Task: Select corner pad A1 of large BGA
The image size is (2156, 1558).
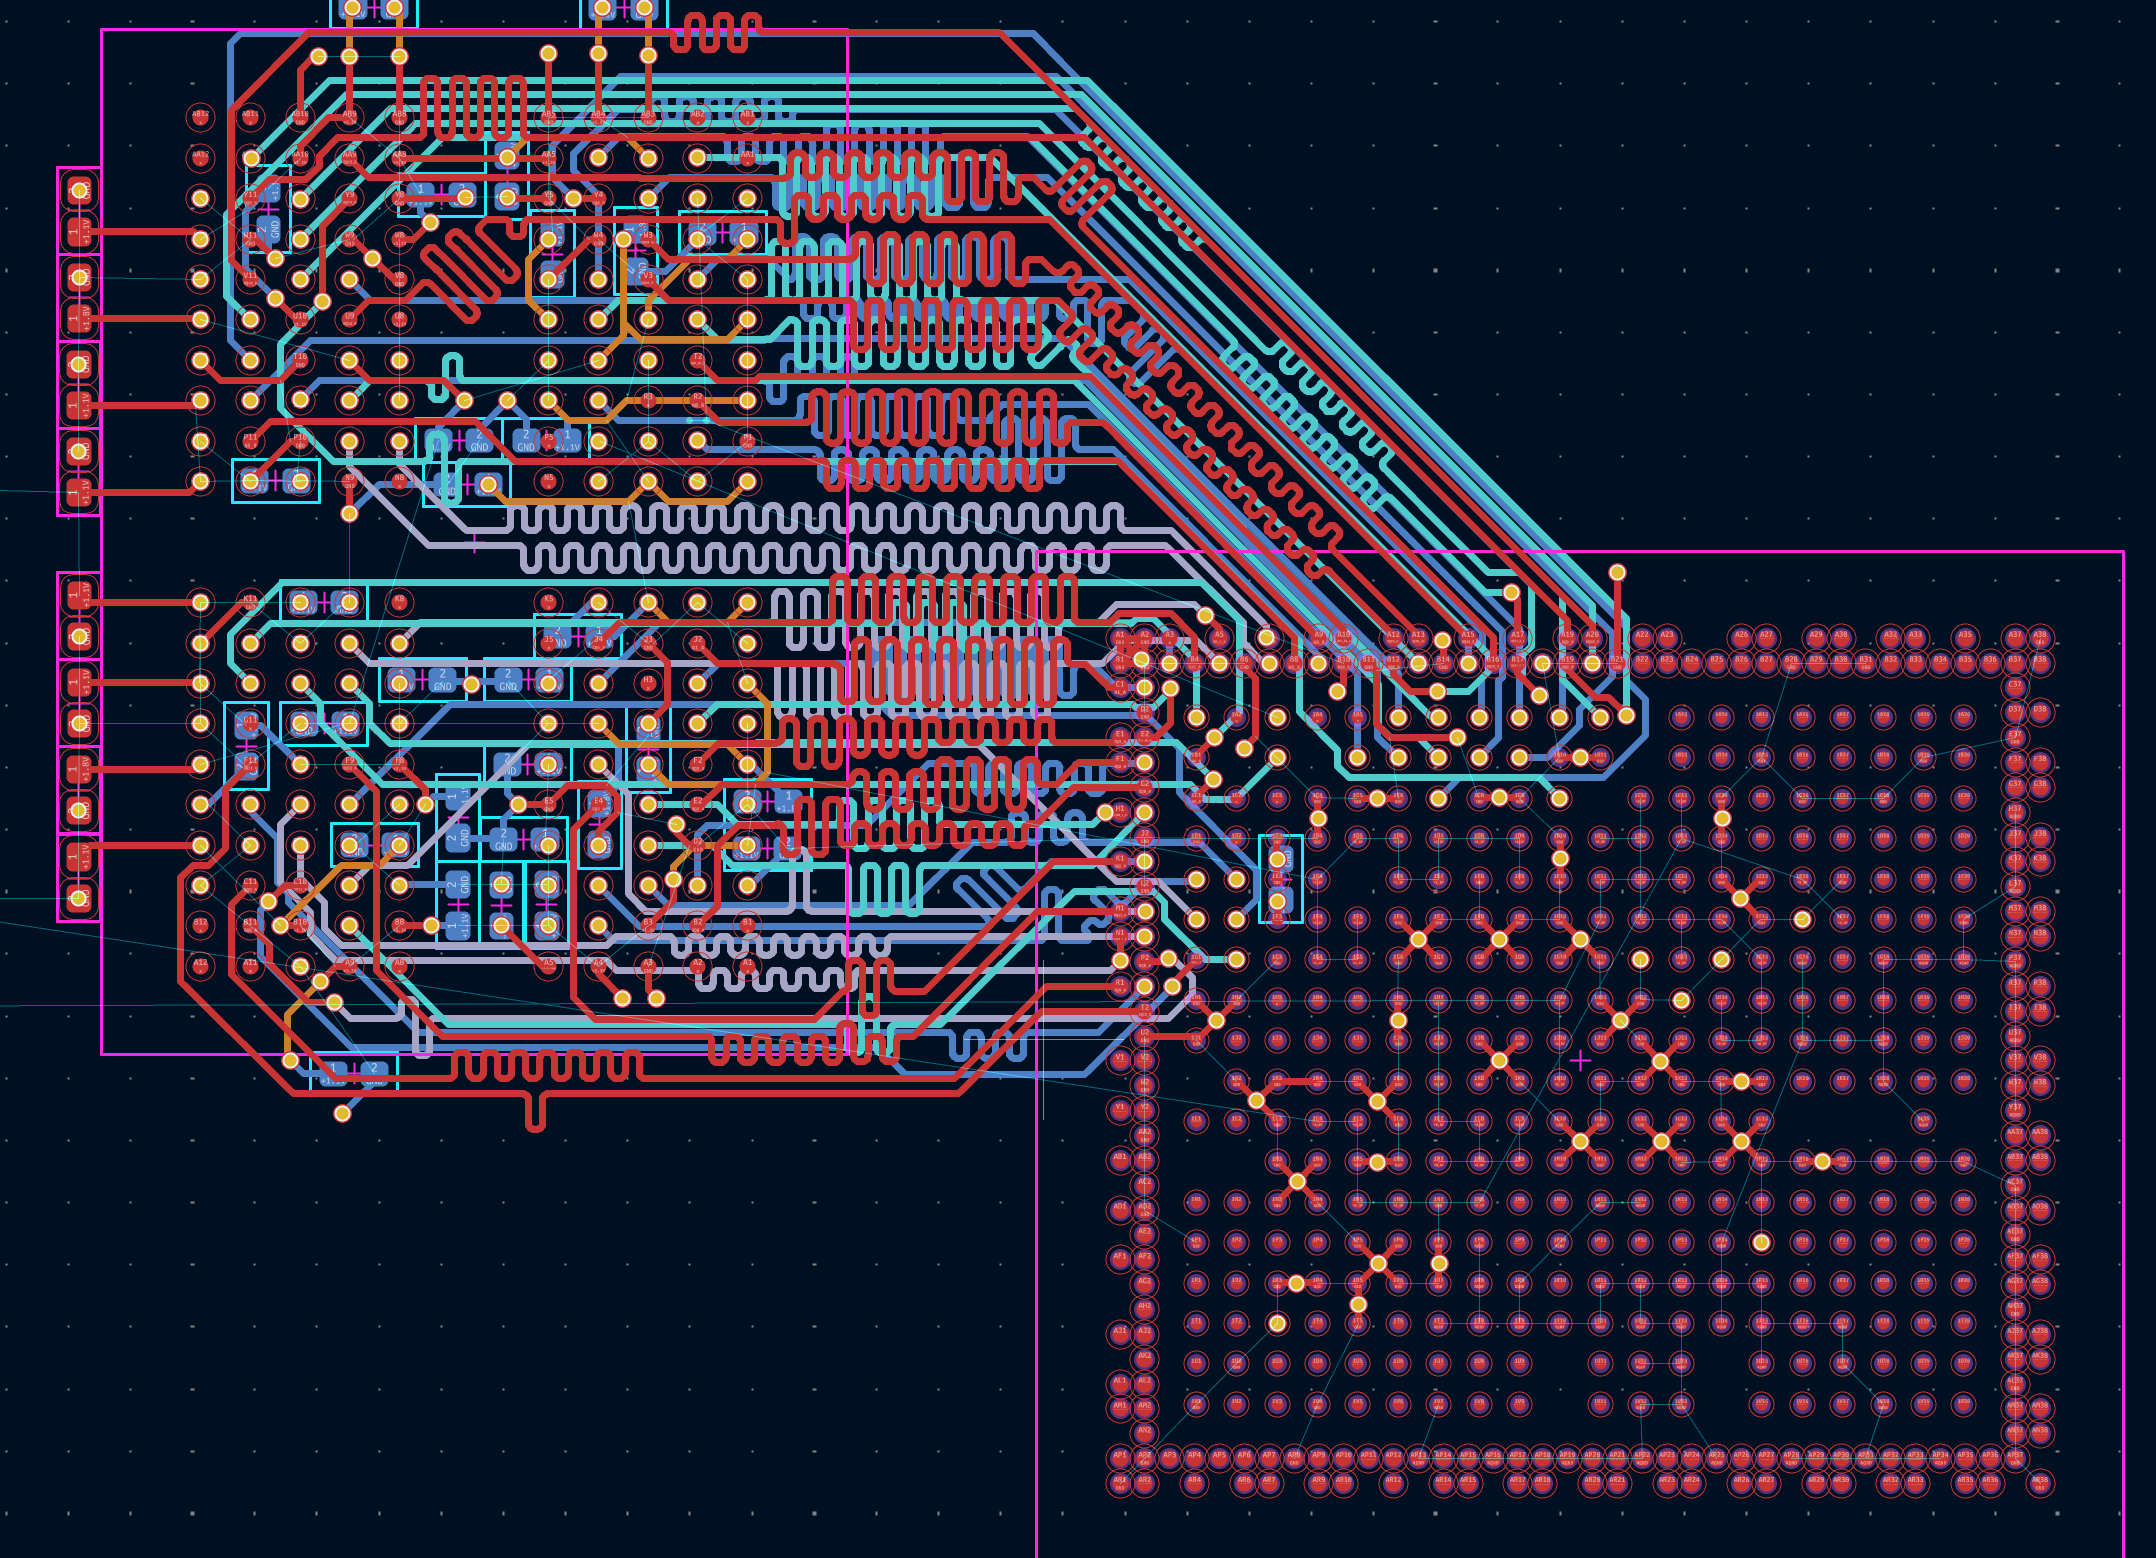Action: [x=1120, y=636]
